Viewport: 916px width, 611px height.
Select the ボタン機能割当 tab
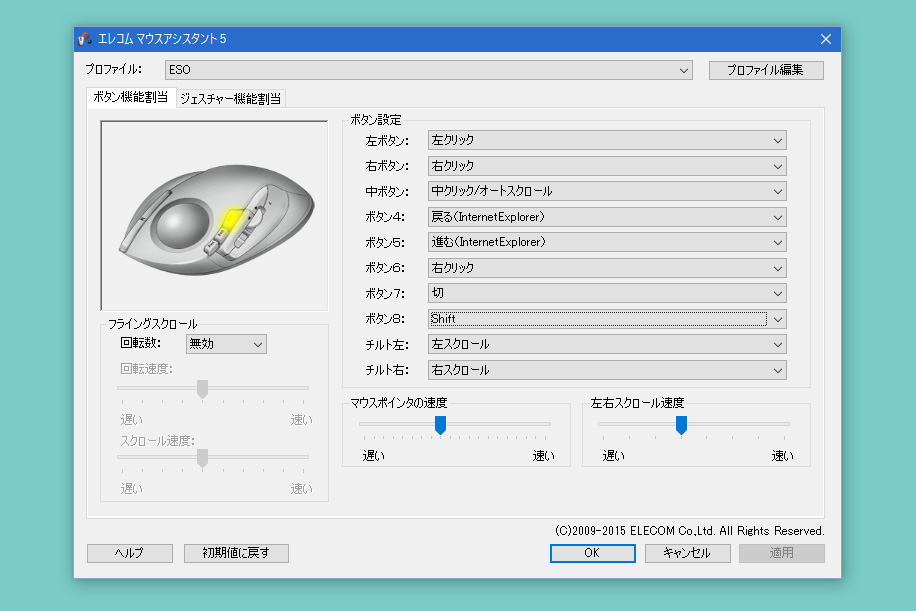tap(131, 97)
